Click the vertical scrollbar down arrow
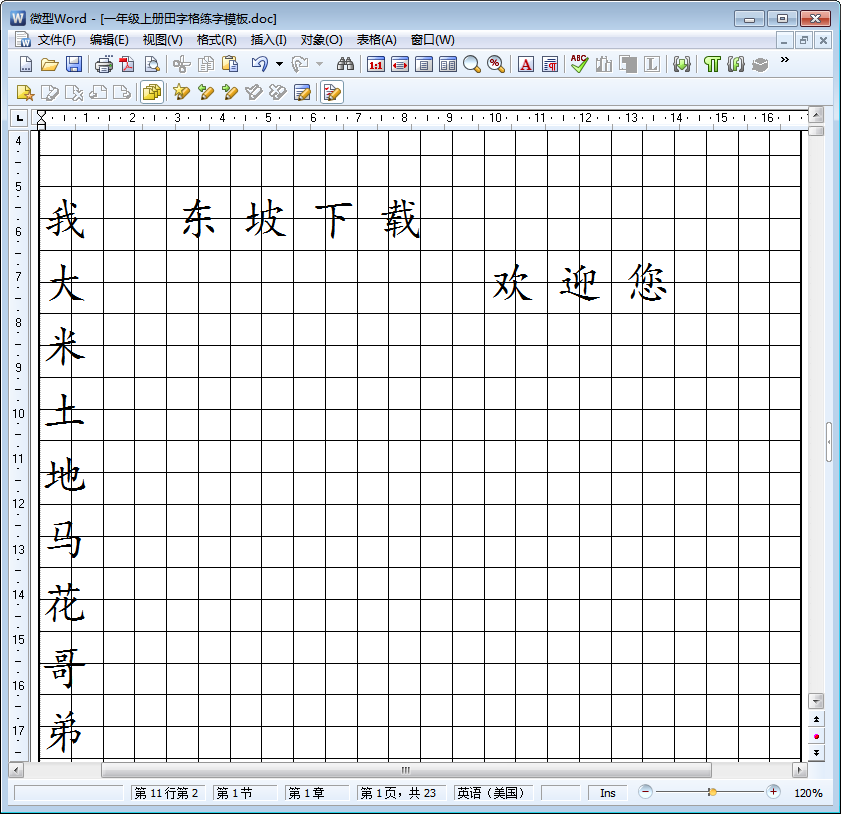Screen dimensions: 841x814 pos(816,700)
